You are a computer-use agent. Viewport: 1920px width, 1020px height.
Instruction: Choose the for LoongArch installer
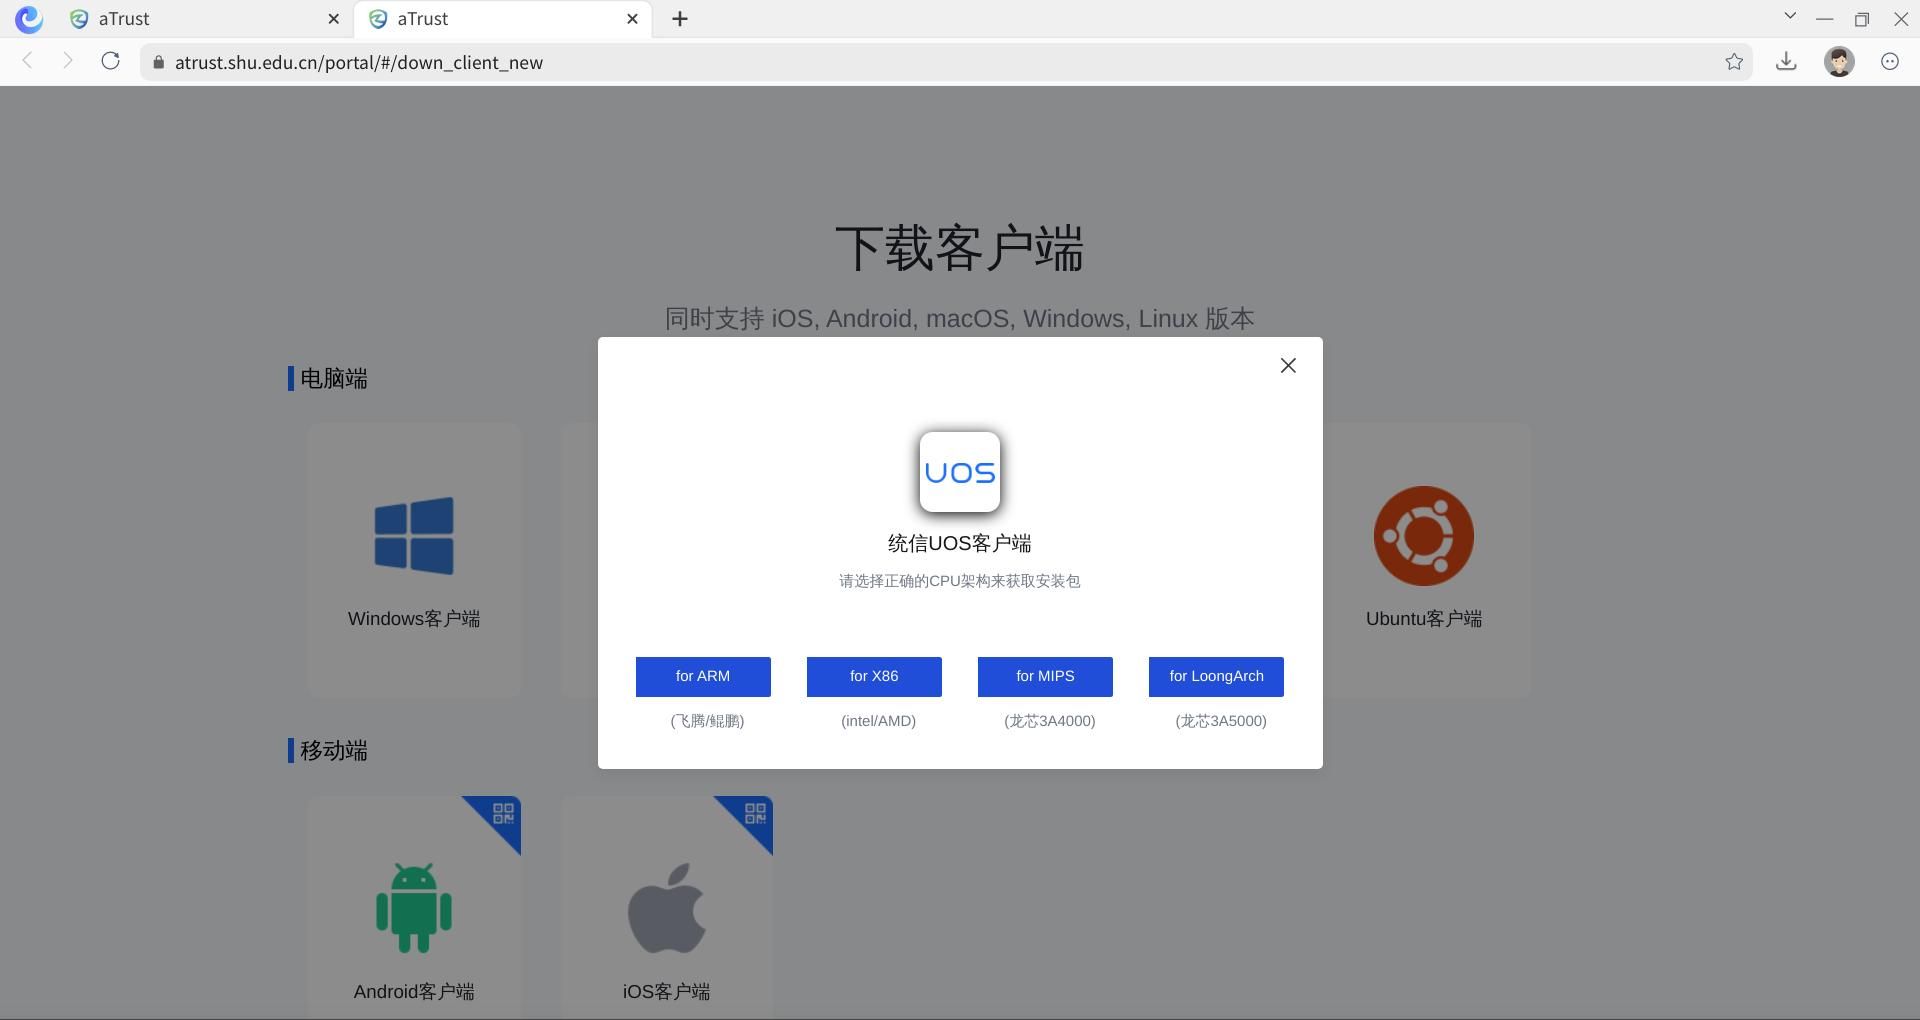coord(1216,677)
